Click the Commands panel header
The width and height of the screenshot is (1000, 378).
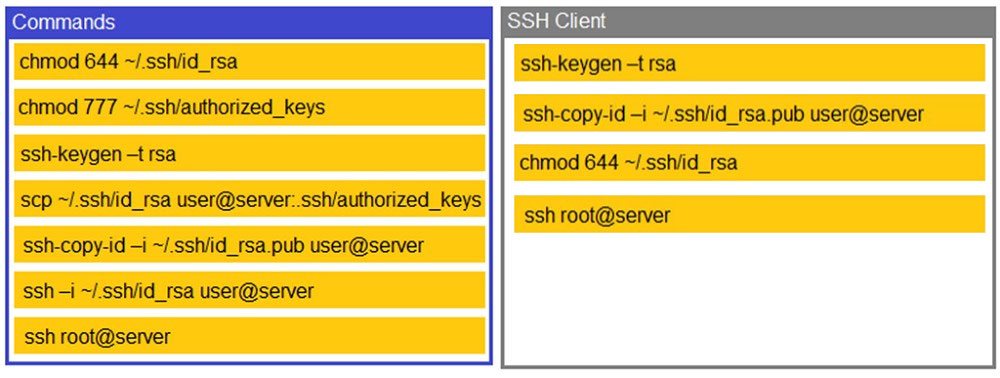(x=249, y=22)
